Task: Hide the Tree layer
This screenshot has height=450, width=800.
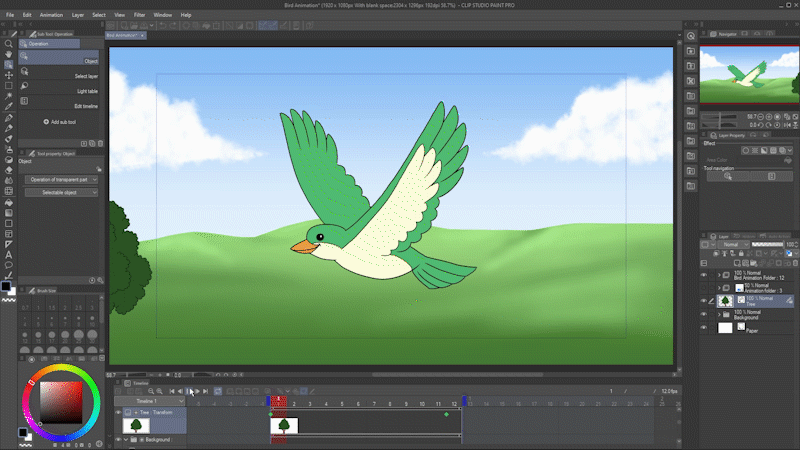Action: (x=703, y=300)
